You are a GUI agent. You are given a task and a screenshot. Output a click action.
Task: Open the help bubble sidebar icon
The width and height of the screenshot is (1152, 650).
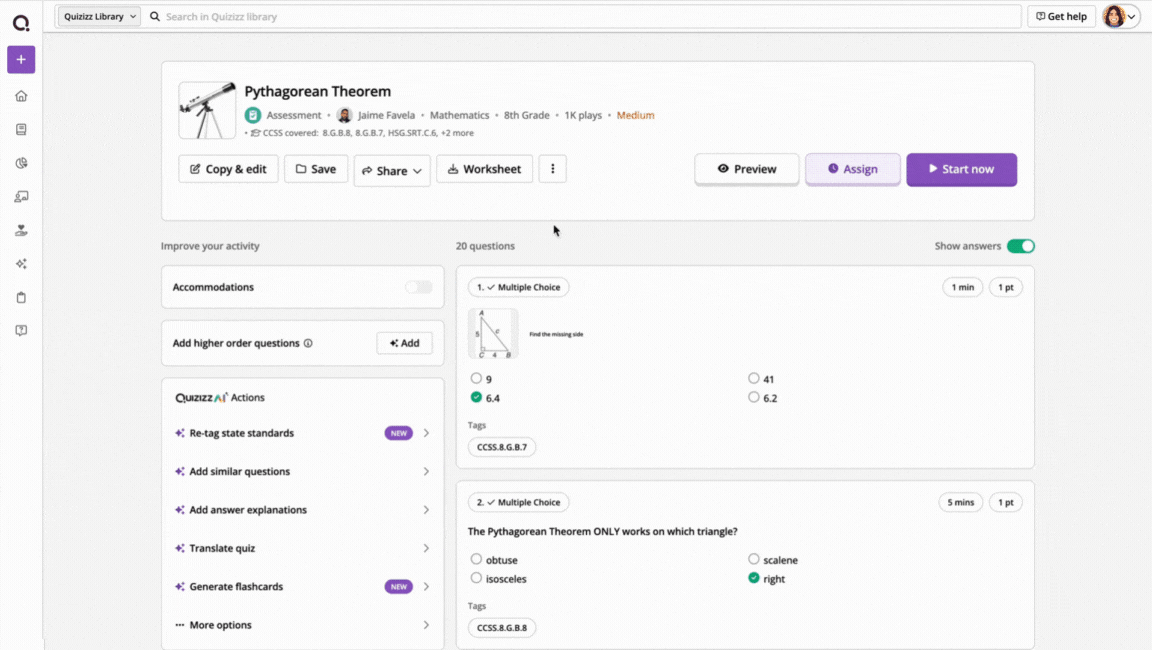pyautogui.click(x=21, y=331)
